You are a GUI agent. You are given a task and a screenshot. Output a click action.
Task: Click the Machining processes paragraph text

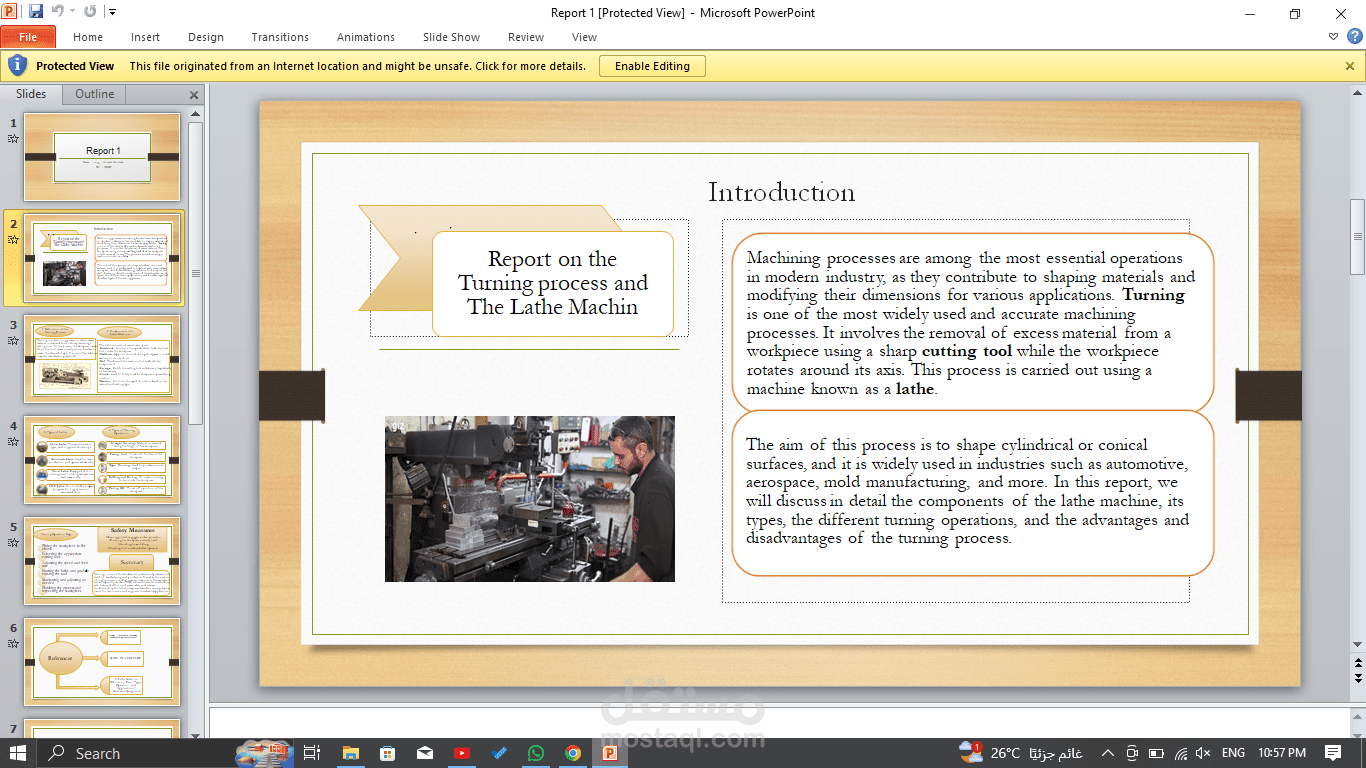[973, 322]
